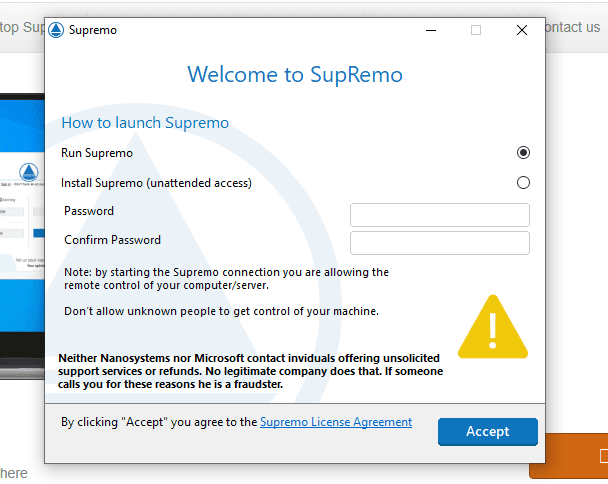This screenshot has width=608, height=484.
Task: Click the Install Supremo (unattended access) label
Action: tap(156, 183)
